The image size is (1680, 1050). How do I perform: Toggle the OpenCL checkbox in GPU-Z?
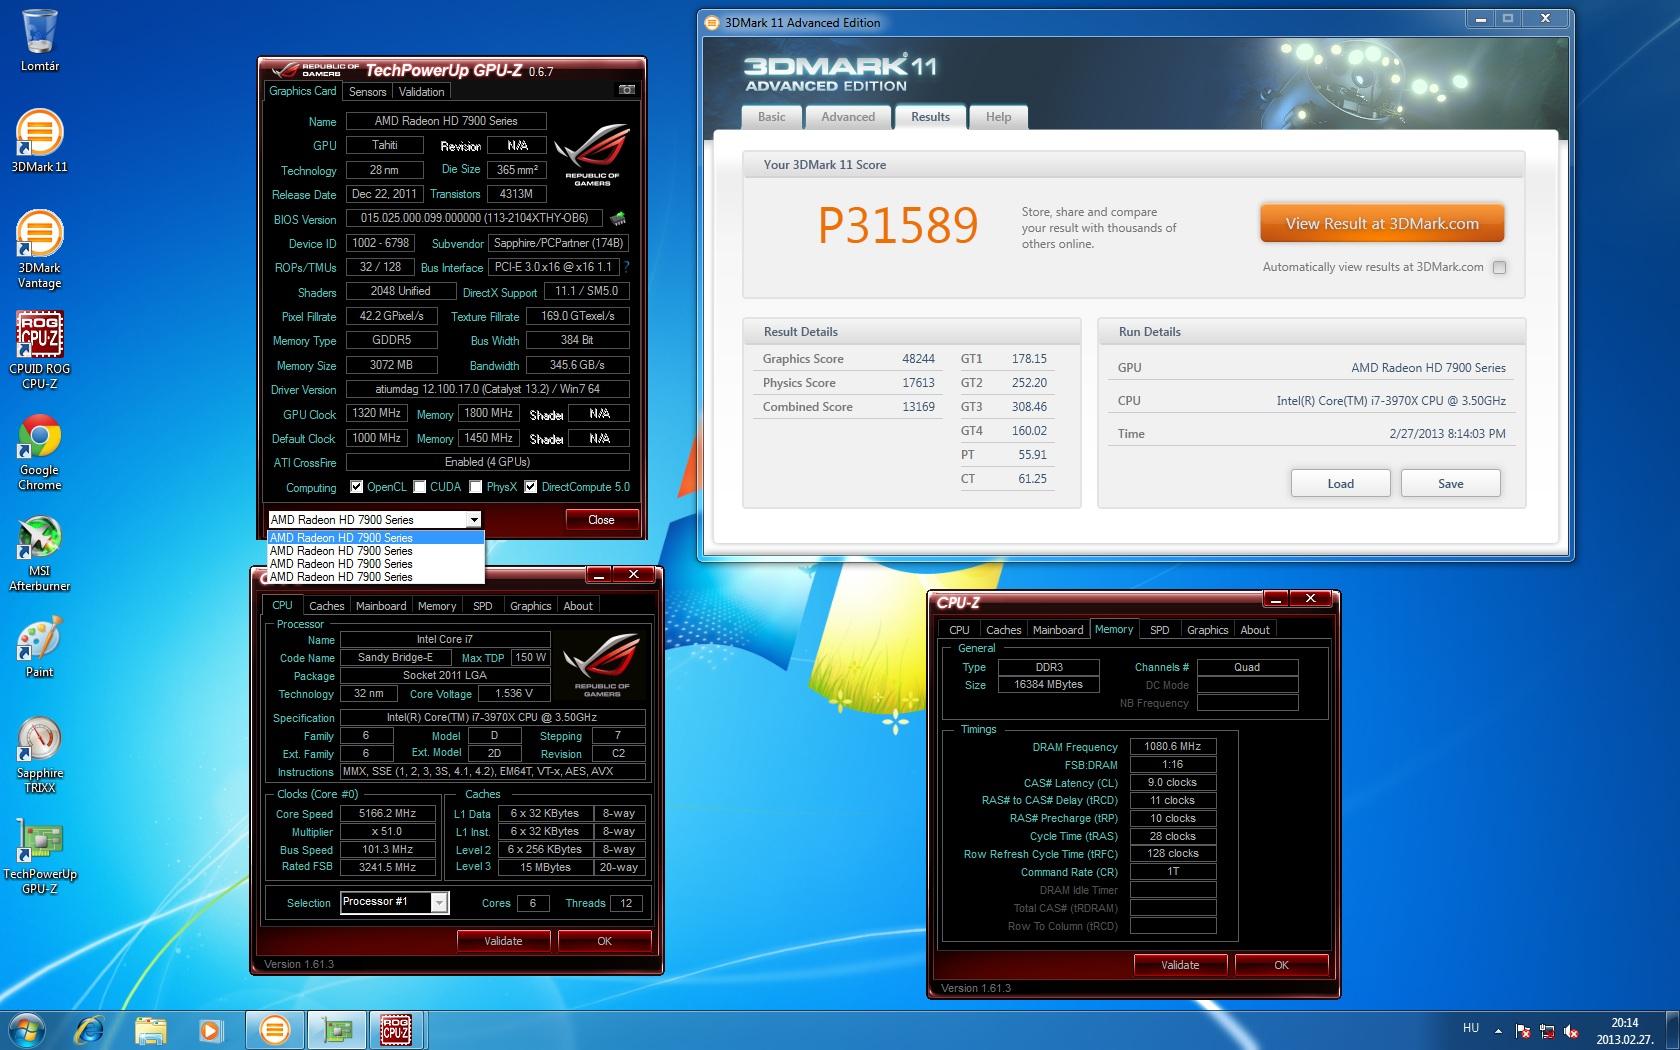(356, 487)
